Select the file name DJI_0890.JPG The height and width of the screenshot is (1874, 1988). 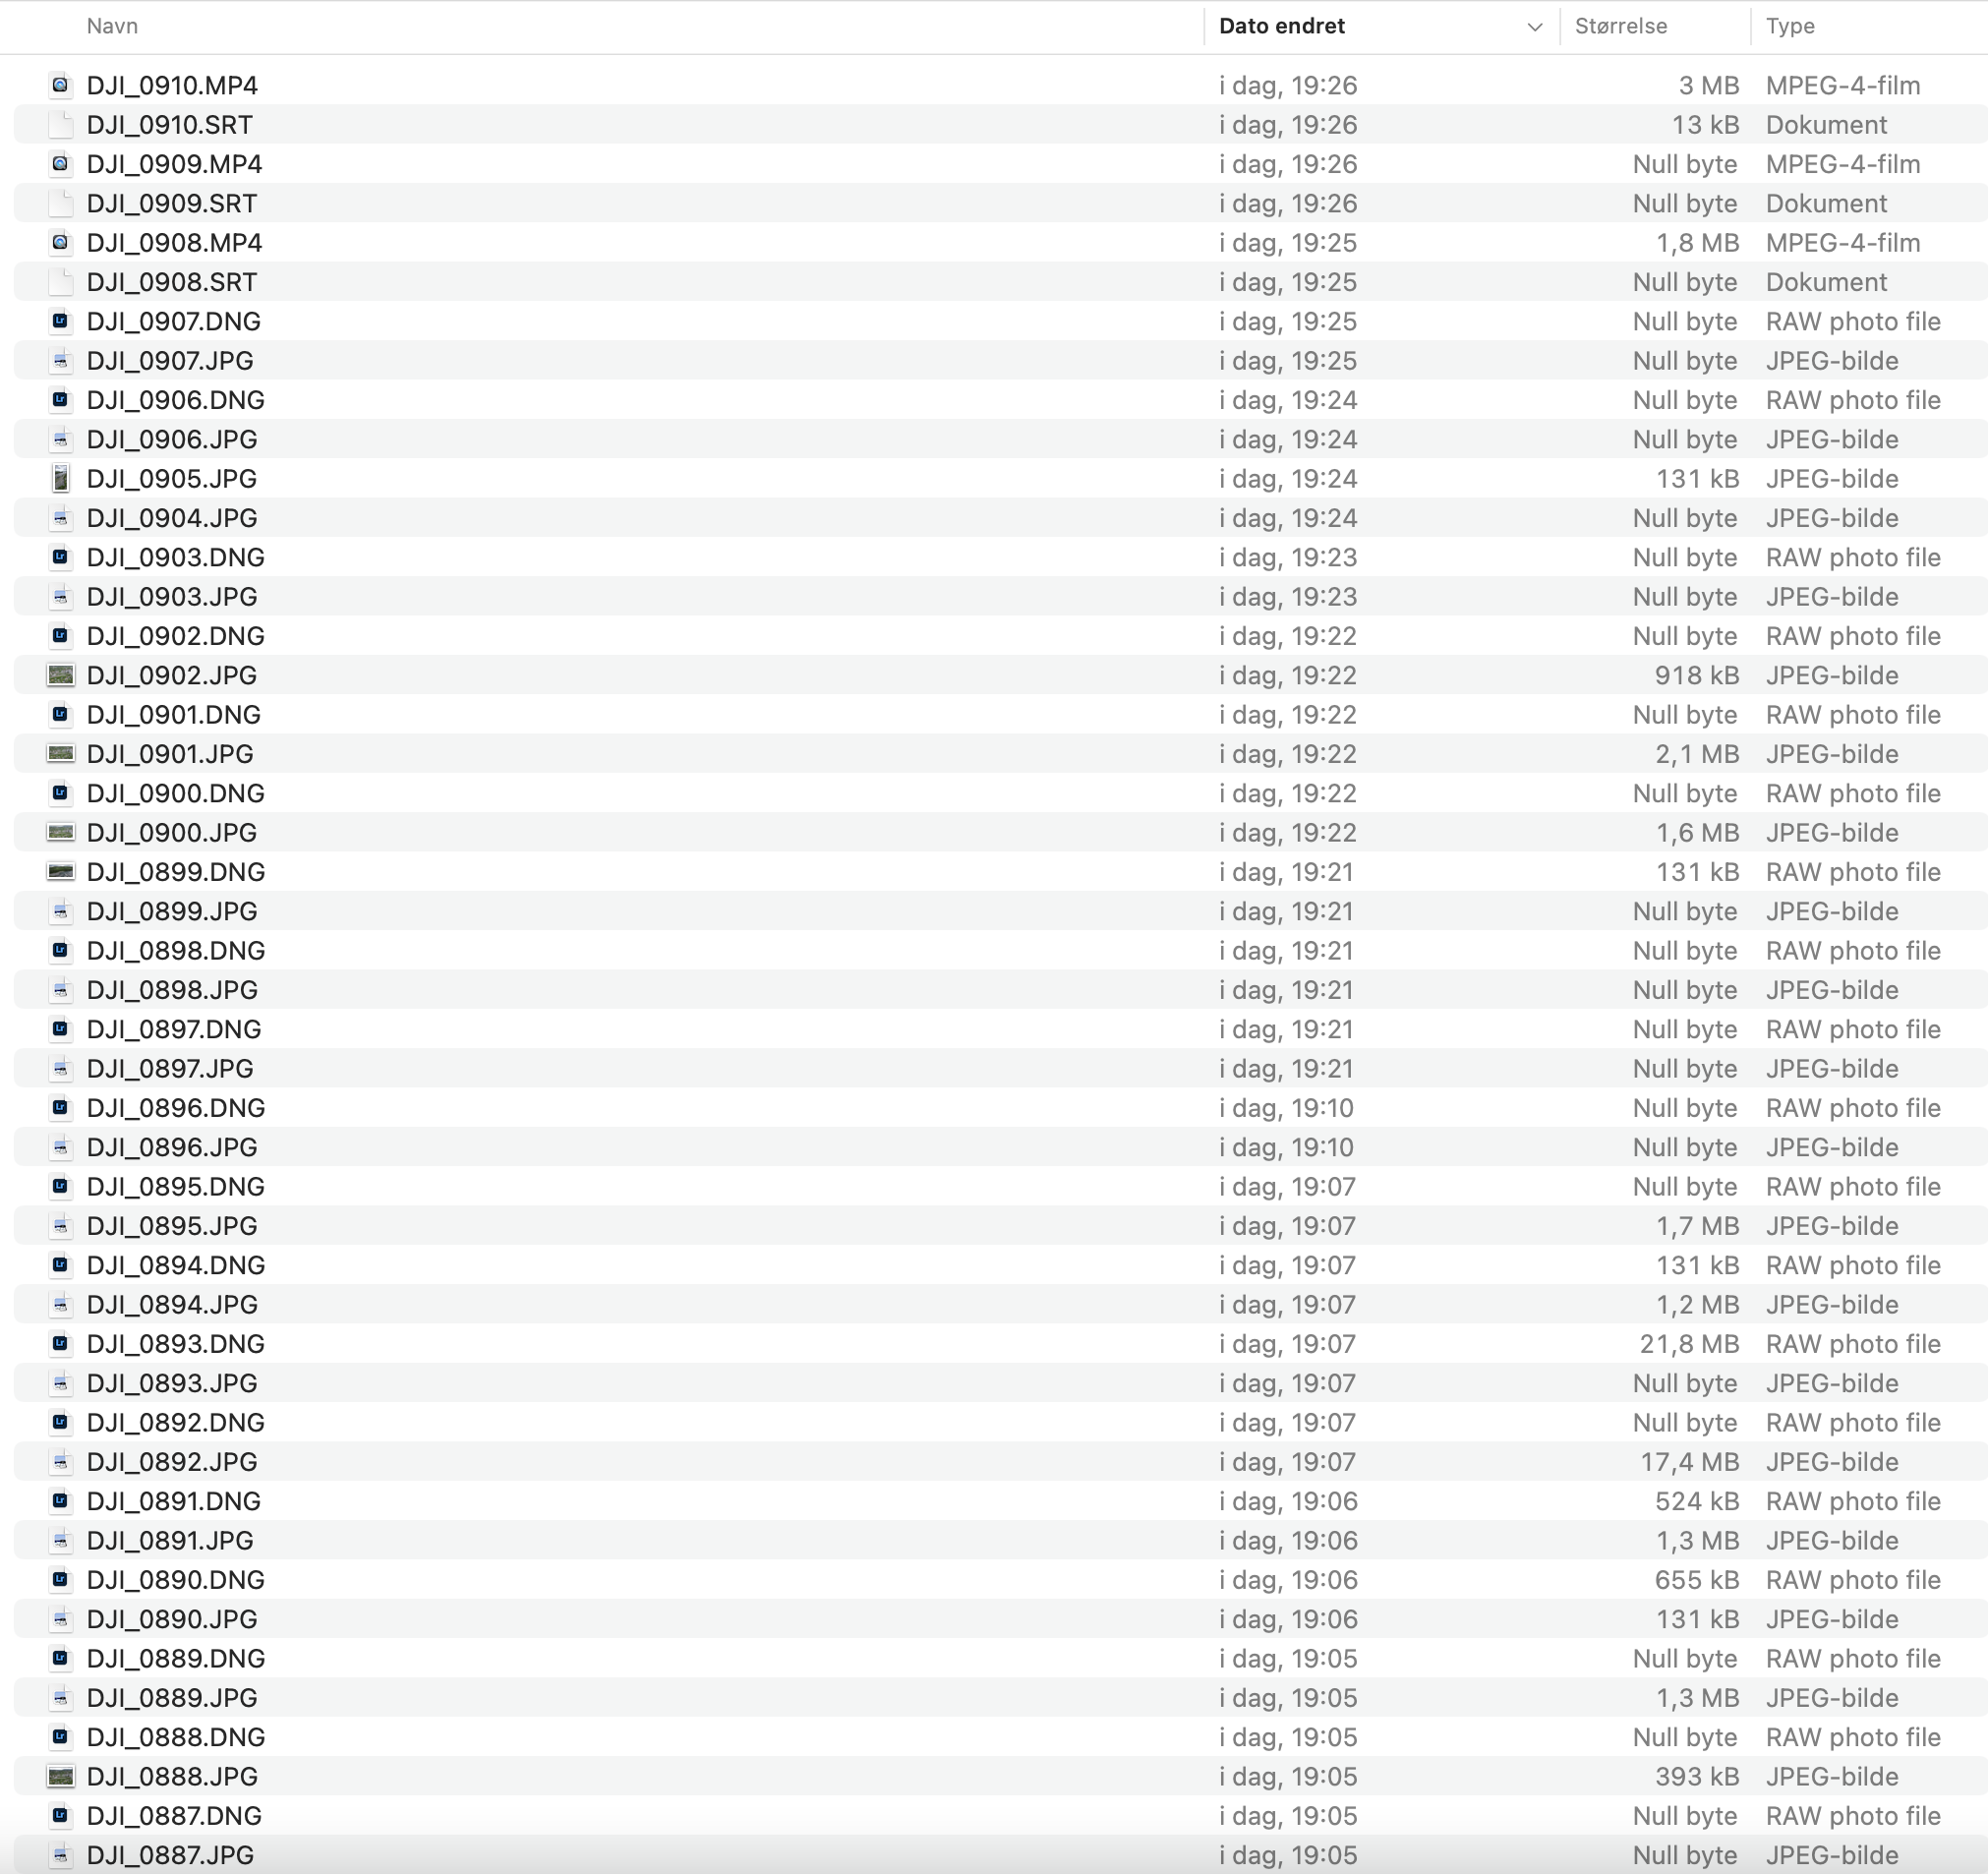(x=172, y=1620)
